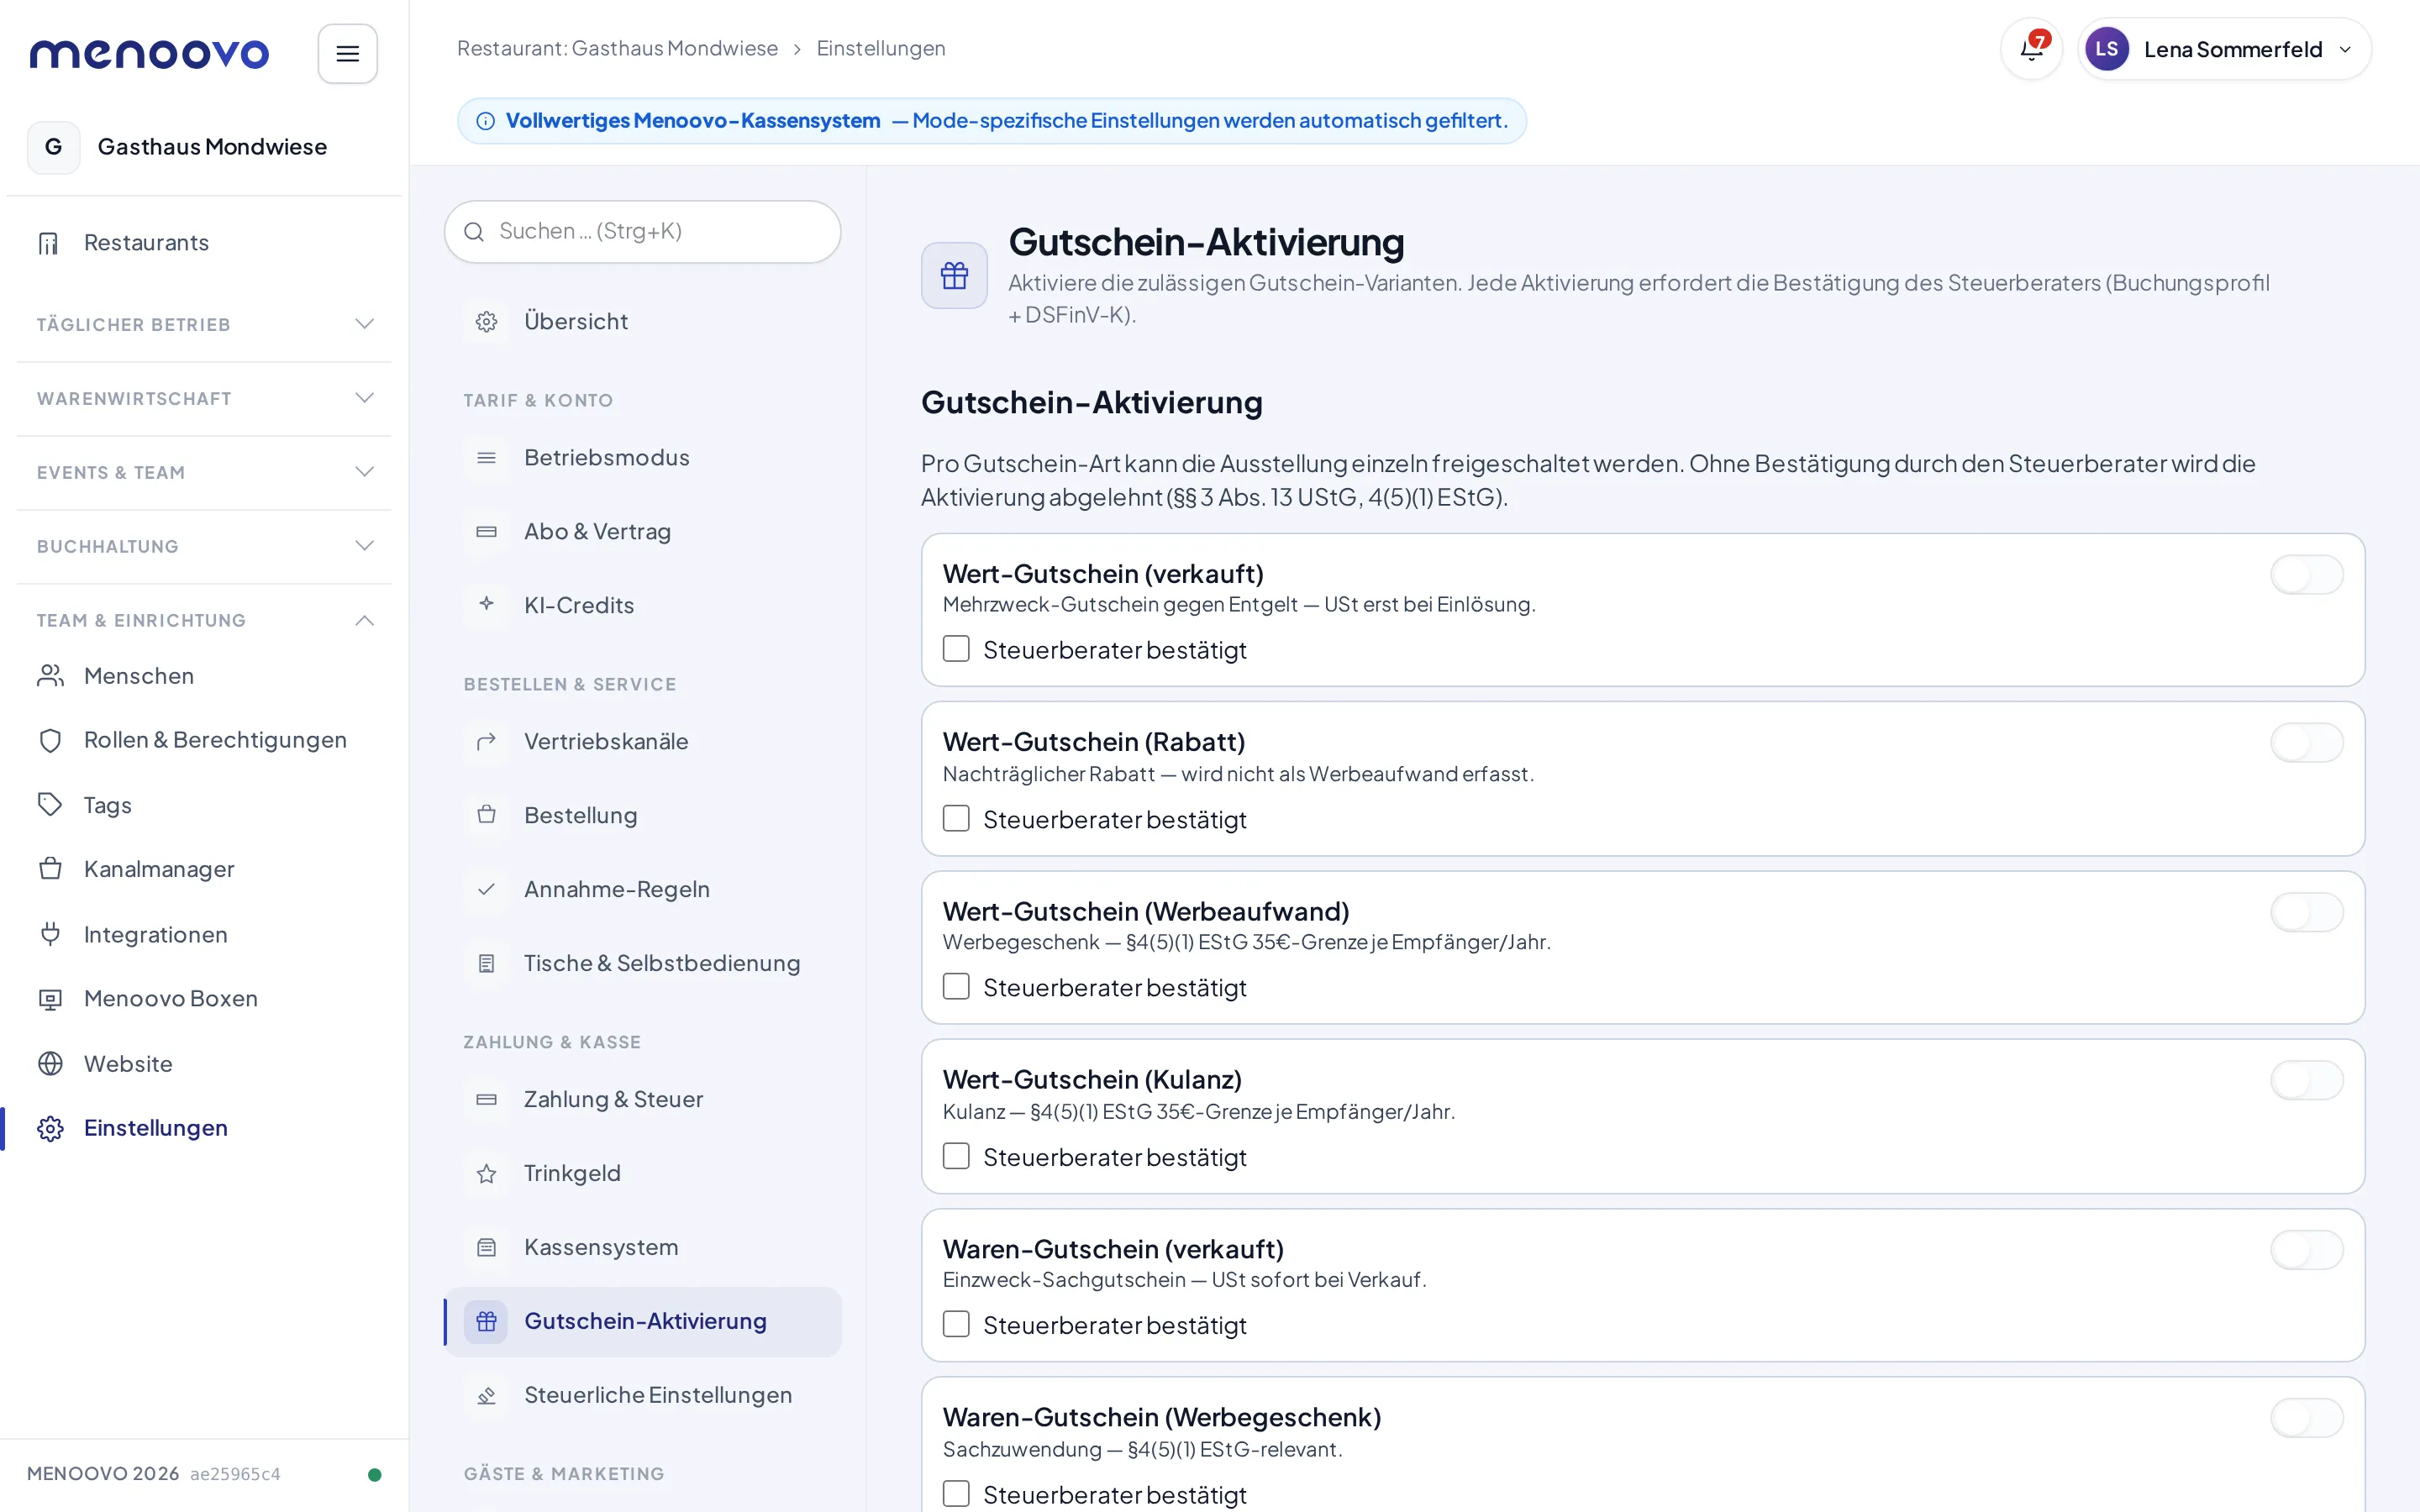Click the Trinkgeld star icon

click(486, 1174)
